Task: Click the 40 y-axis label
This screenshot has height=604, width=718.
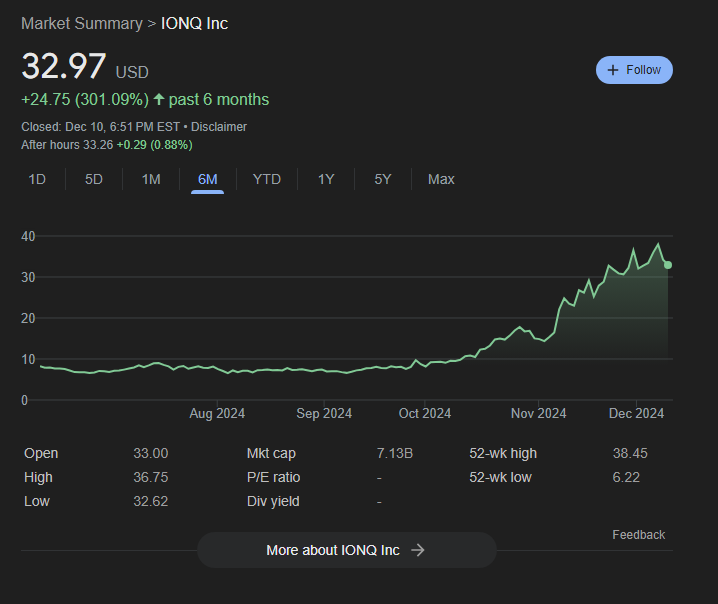Action: [x=28, y=236]
